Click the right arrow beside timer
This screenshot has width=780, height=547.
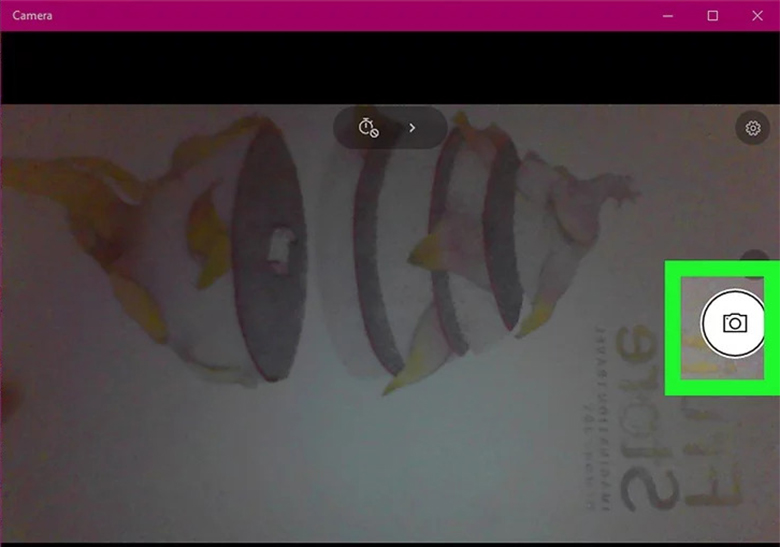[x=412, y=128]
